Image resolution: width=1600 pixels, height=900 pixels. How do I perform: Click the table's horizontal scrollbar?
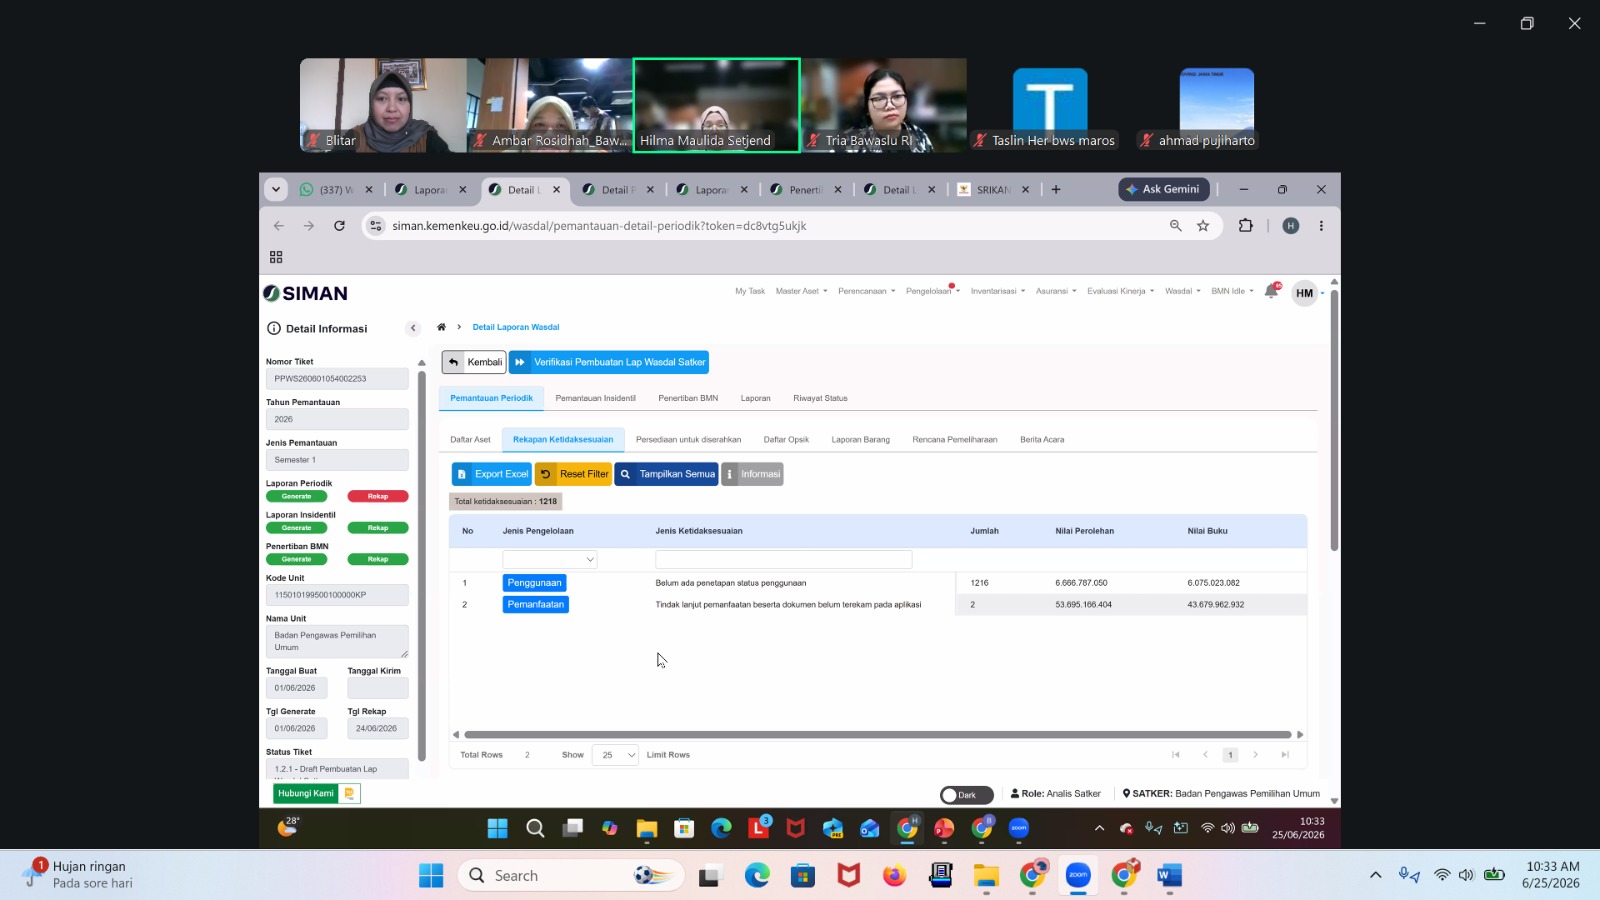[x=877, y=735]
